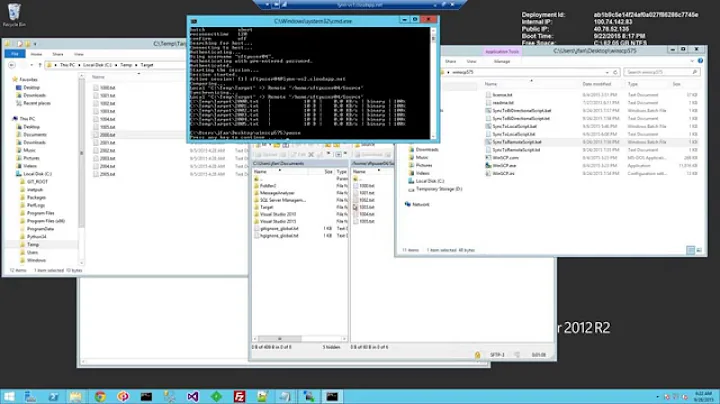Sort Target folder by Name column
The image size is (720, 404).
tap(98, 77)
